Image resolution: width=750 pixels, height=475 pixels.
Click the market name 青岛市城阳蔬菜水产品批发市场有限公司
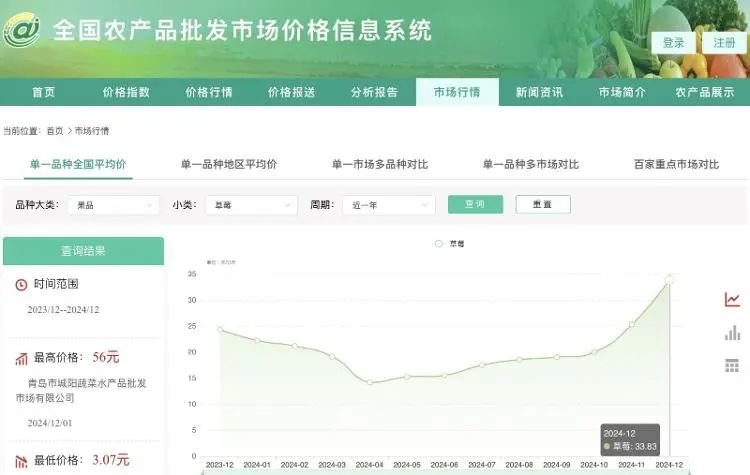[81, 390]
